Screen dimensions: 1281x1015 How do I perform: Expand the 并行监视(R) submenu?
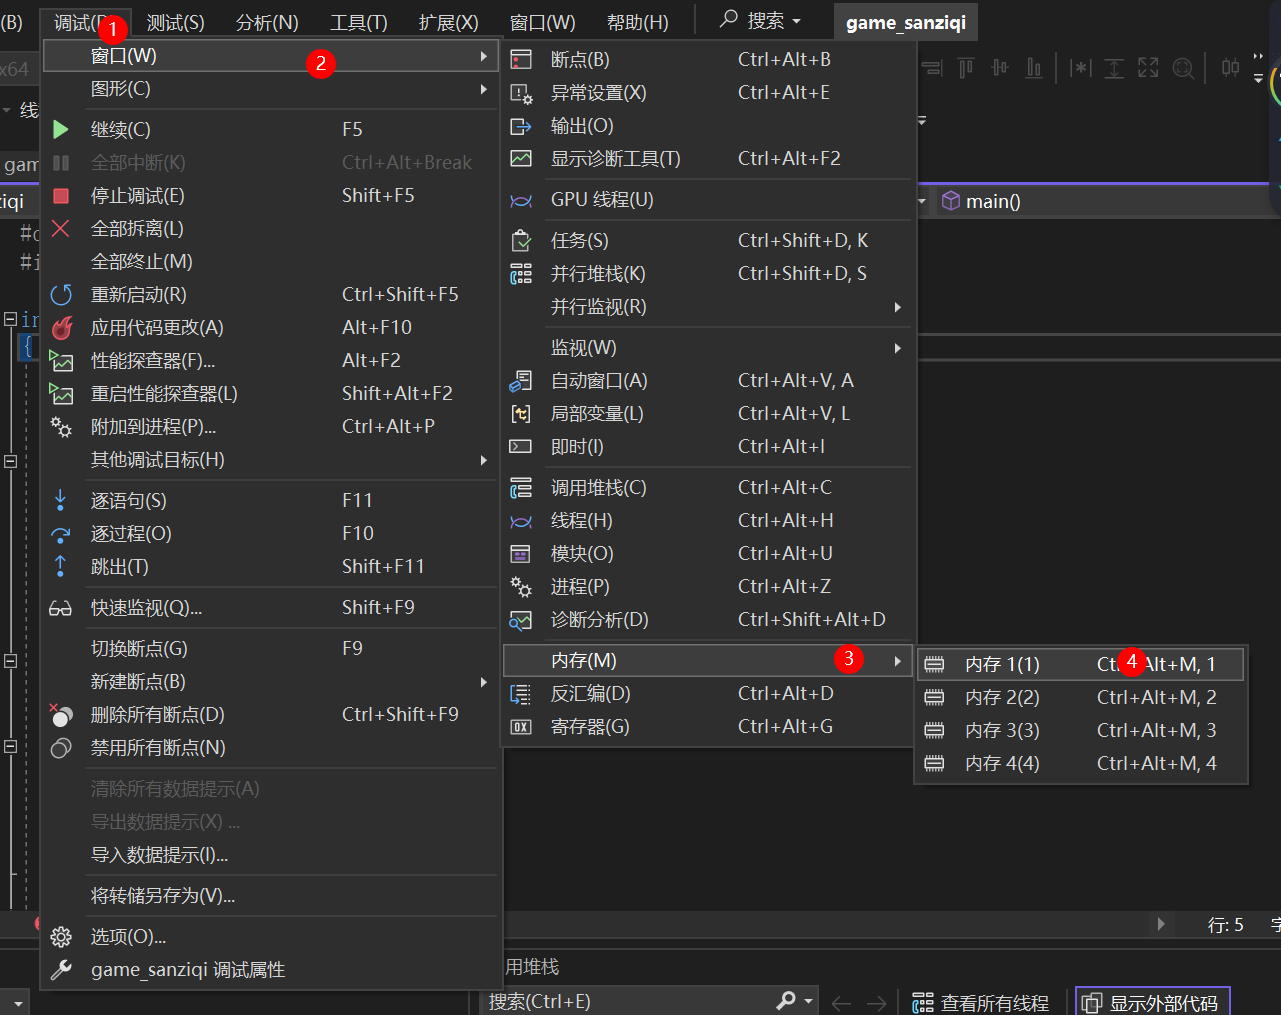(898, 307)
